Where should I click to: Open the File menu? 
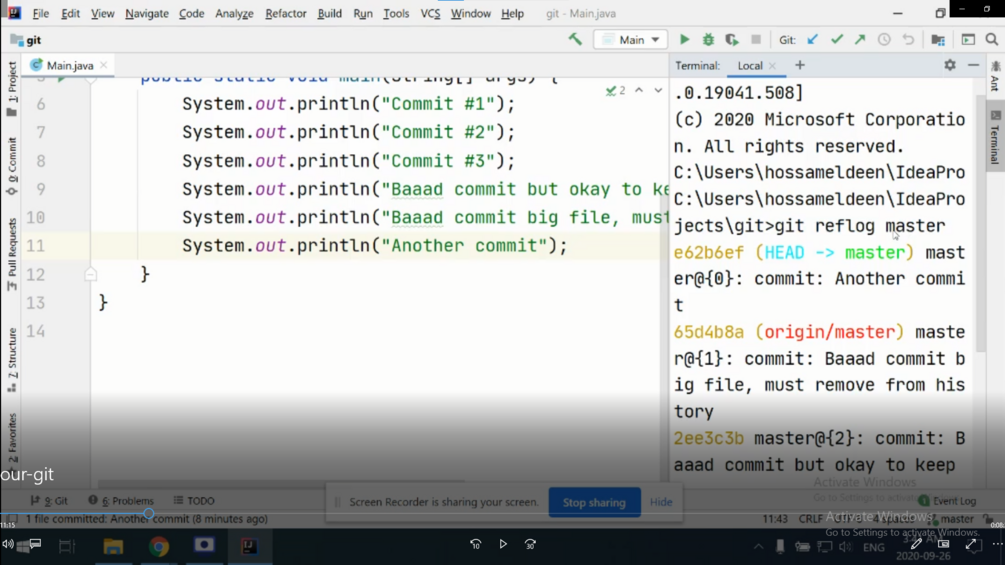40,13
